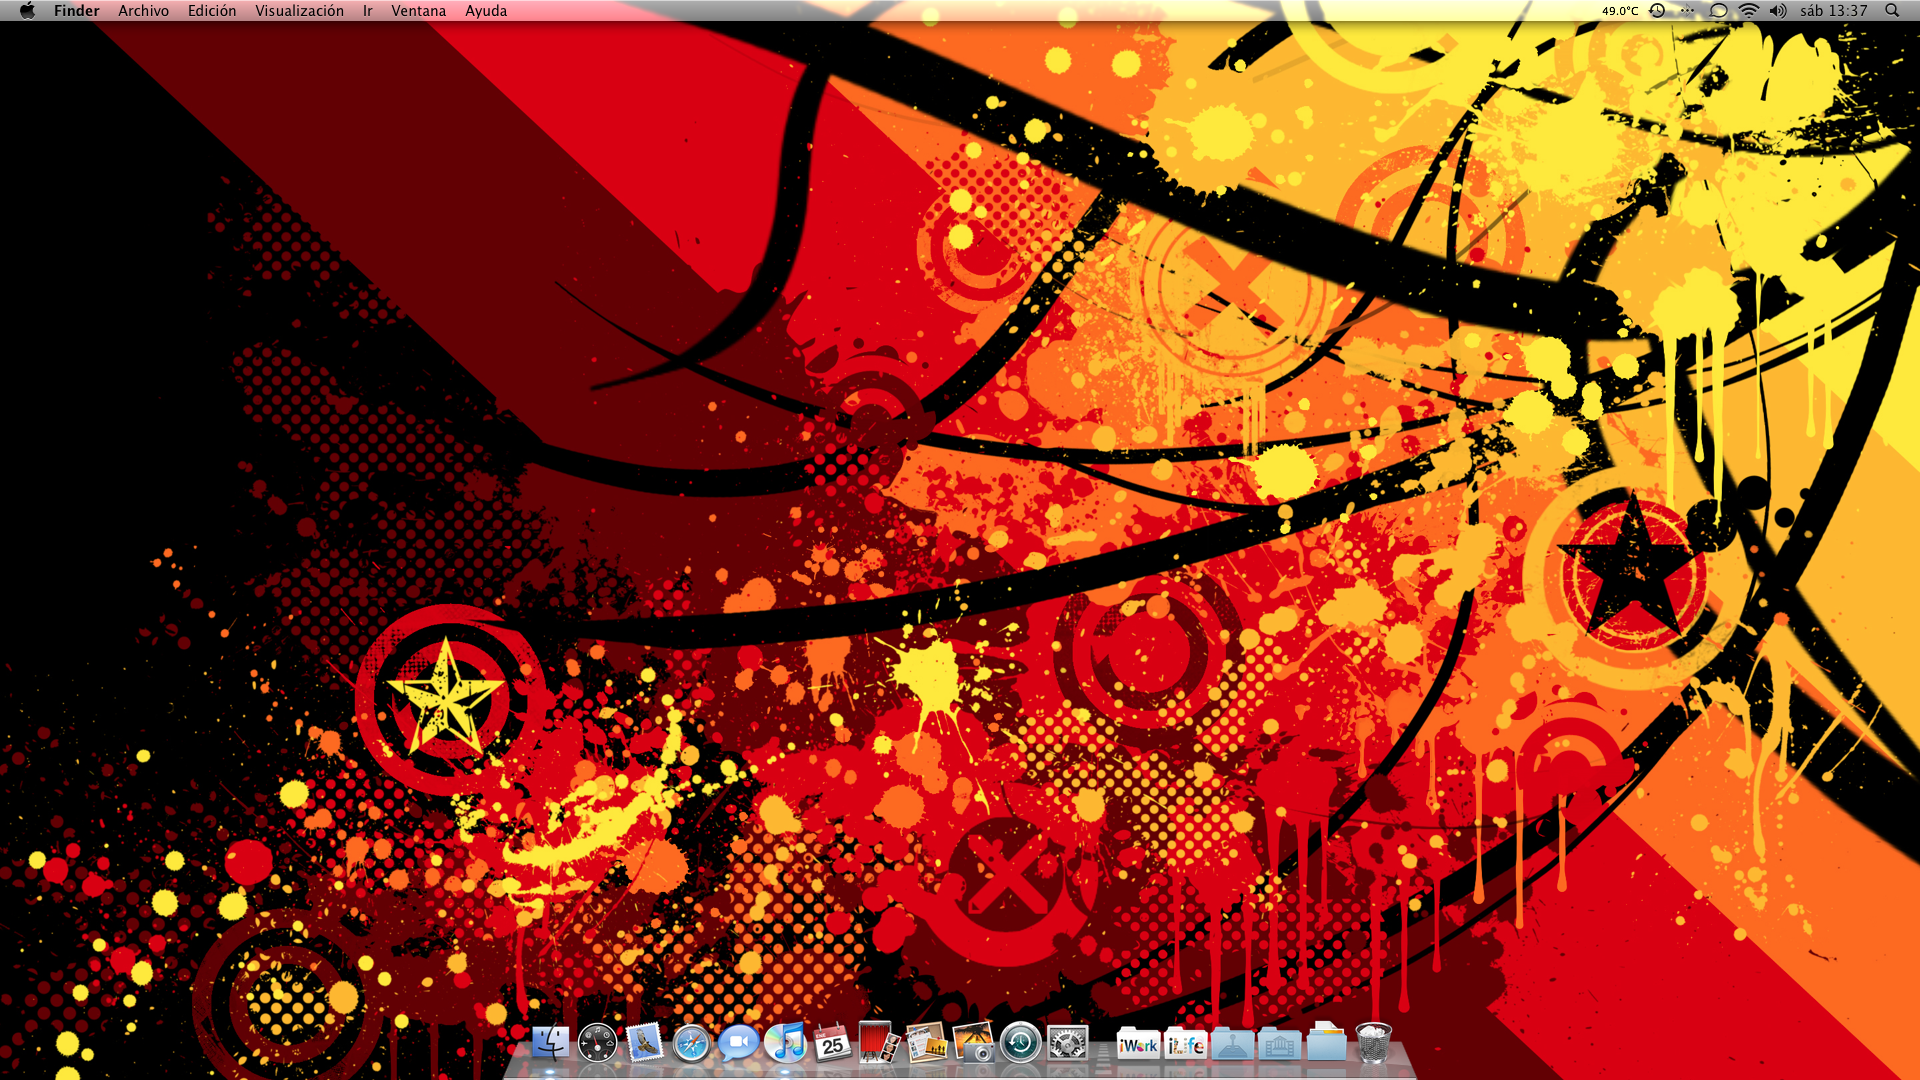Click the volume speaker menu icon
The height and width of the screenshot is (1080, 1920).
(1777, 11)
